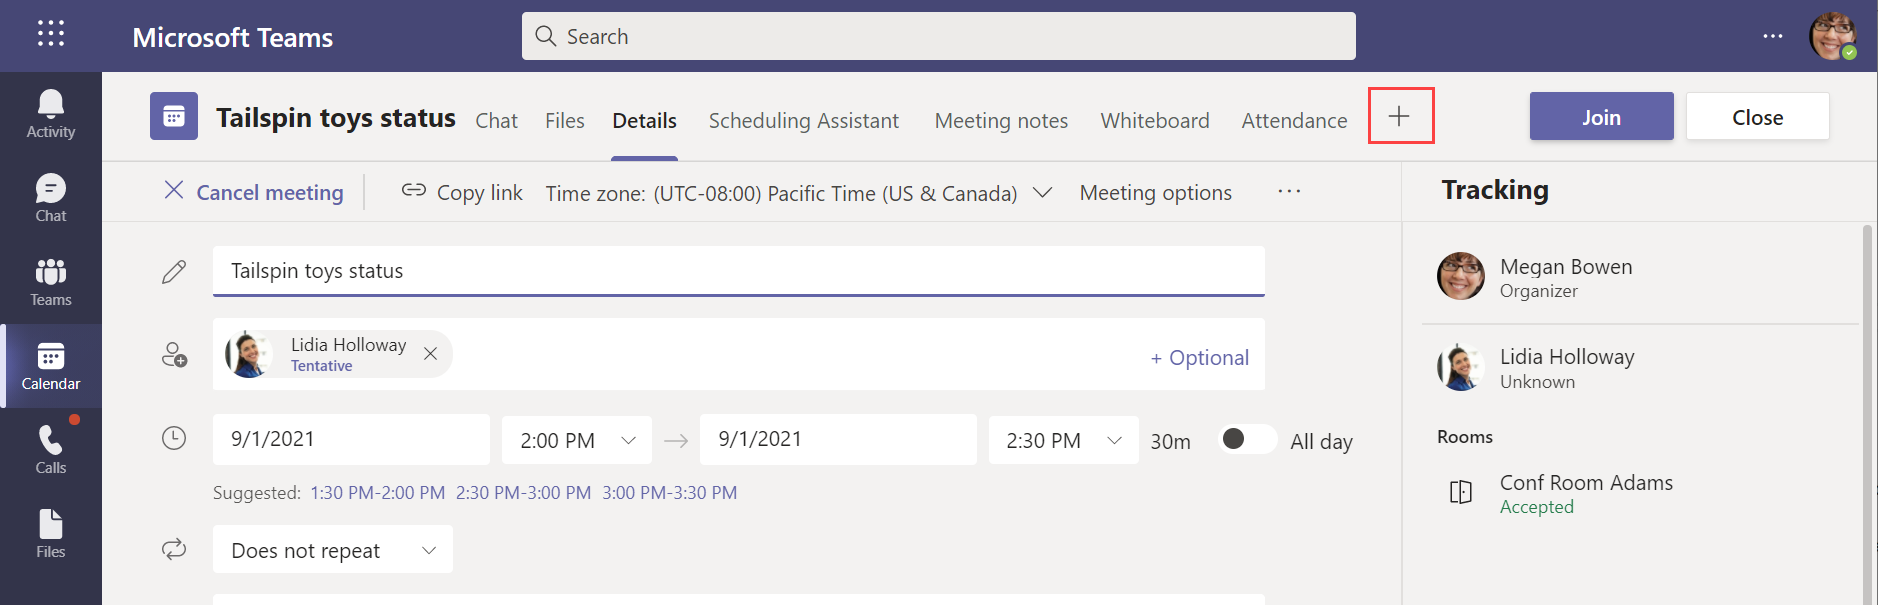Choose the suggested 1:30 PM-2:00 PM time slot

[x=377, y=492]
